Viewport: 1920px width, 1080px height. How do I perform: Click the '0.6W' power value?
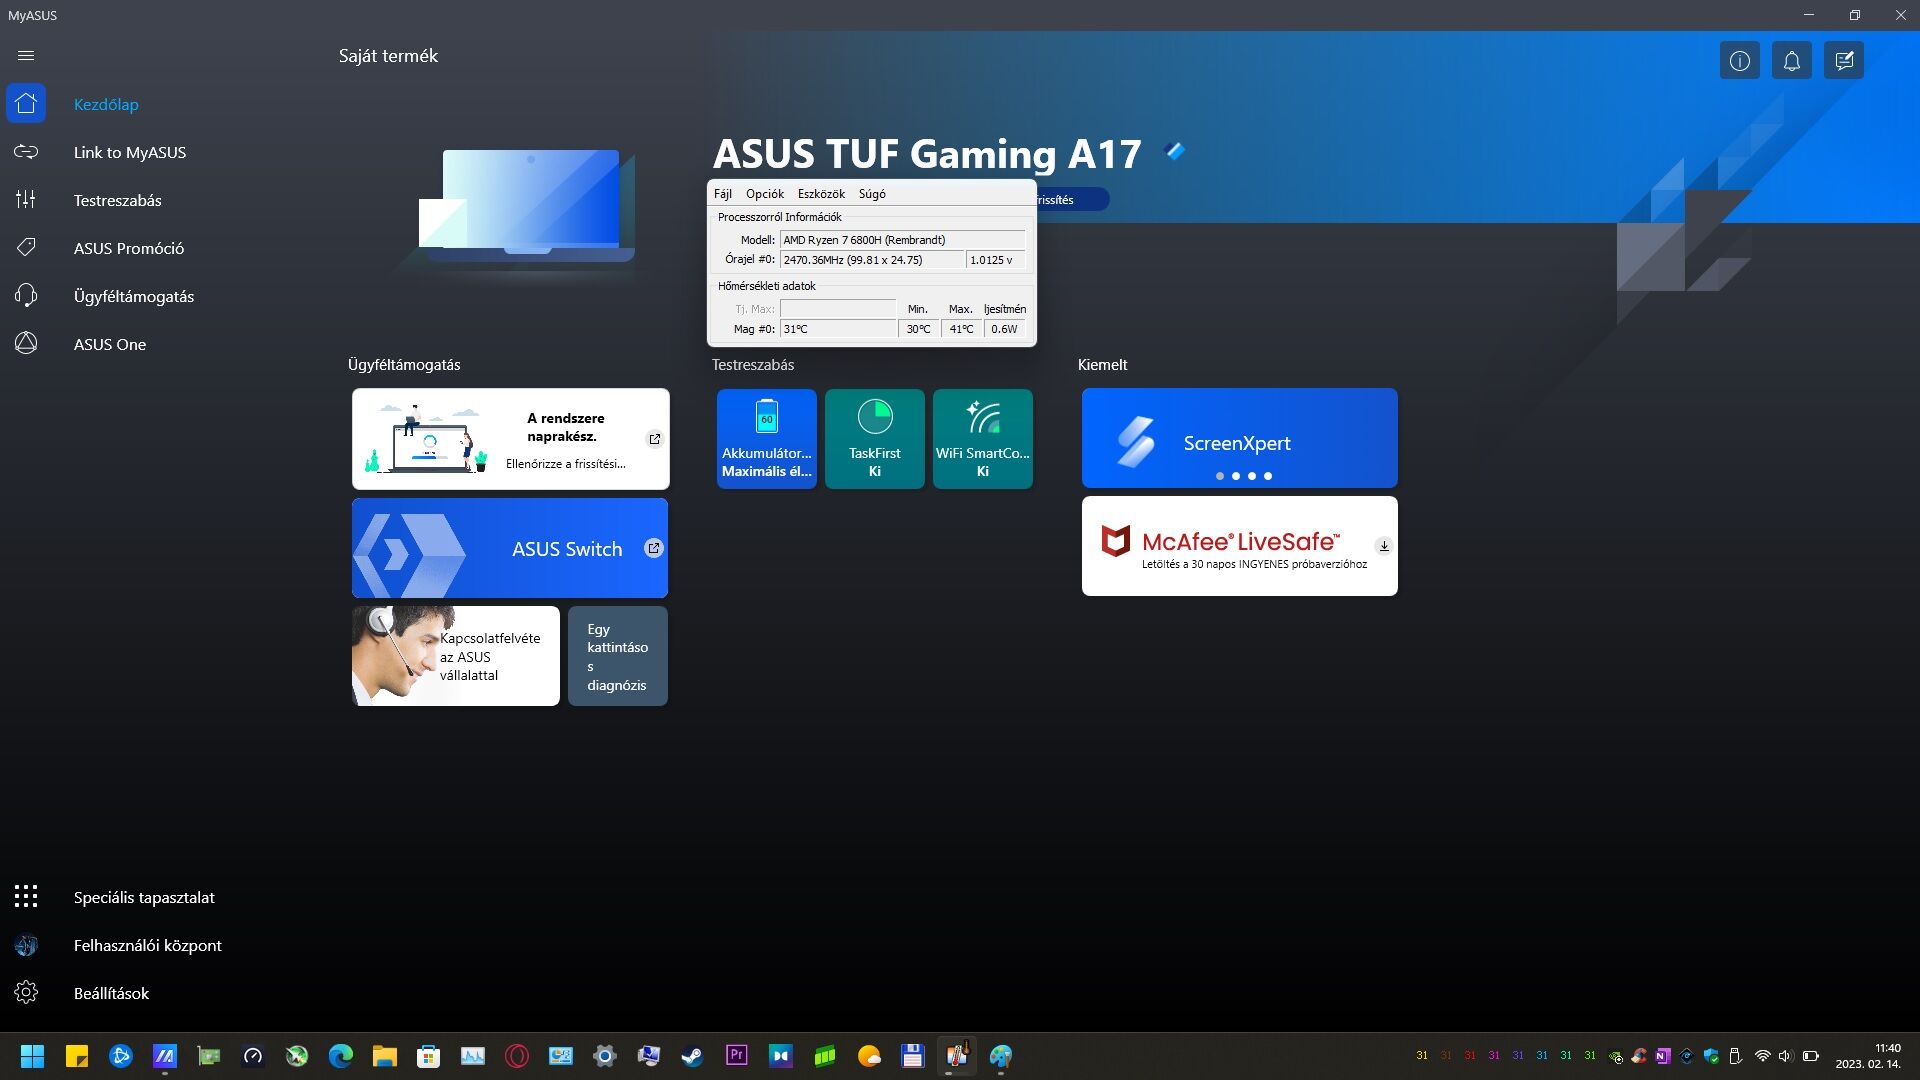tap(1005, 329)
